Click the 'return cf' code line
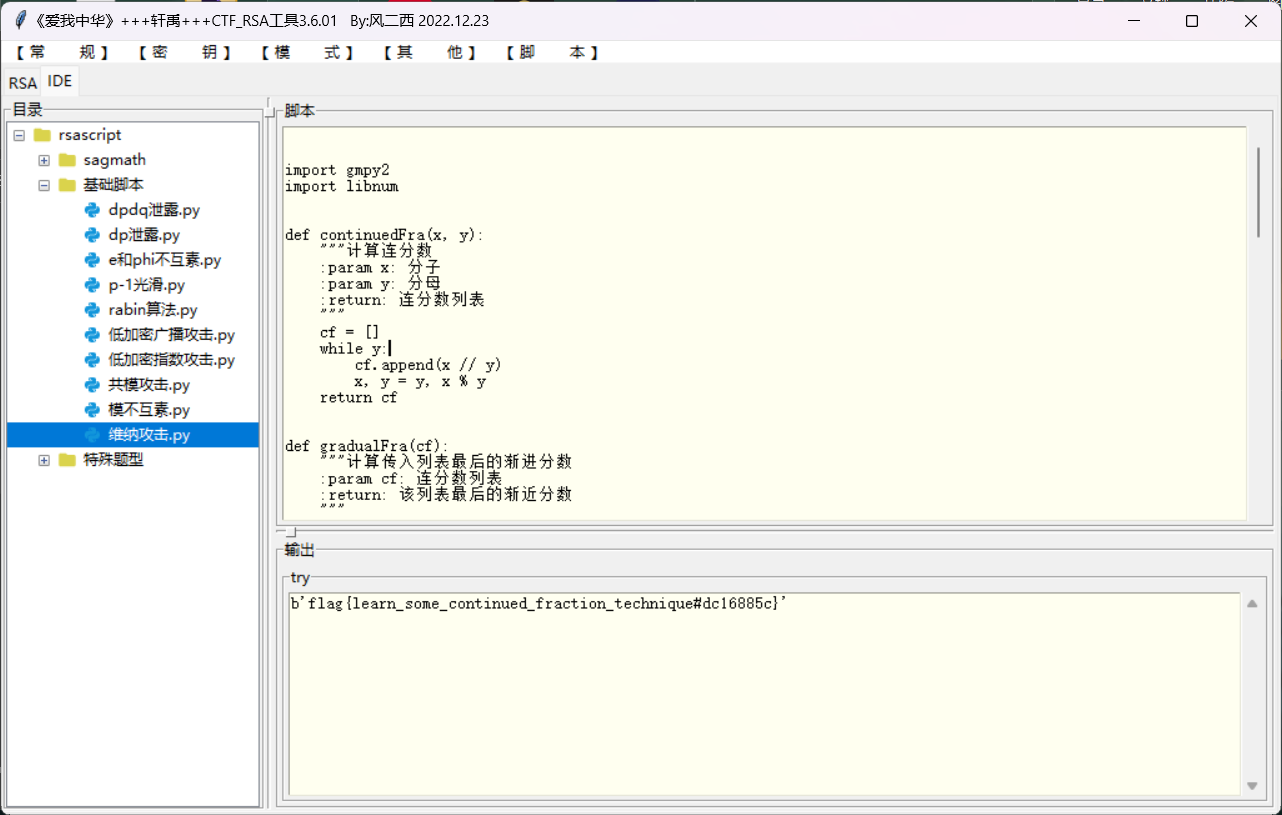The width and height of the screenshot is (1282, 815). coord(358,397)
